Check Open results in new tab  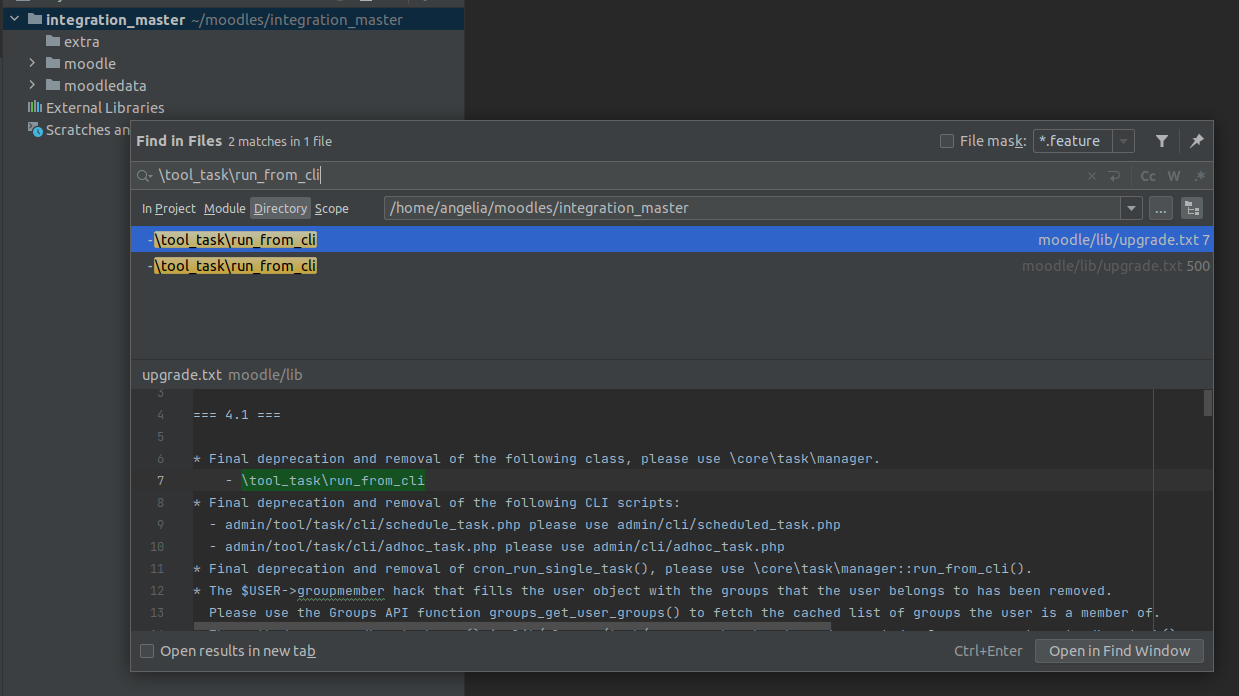coord(147,651)
